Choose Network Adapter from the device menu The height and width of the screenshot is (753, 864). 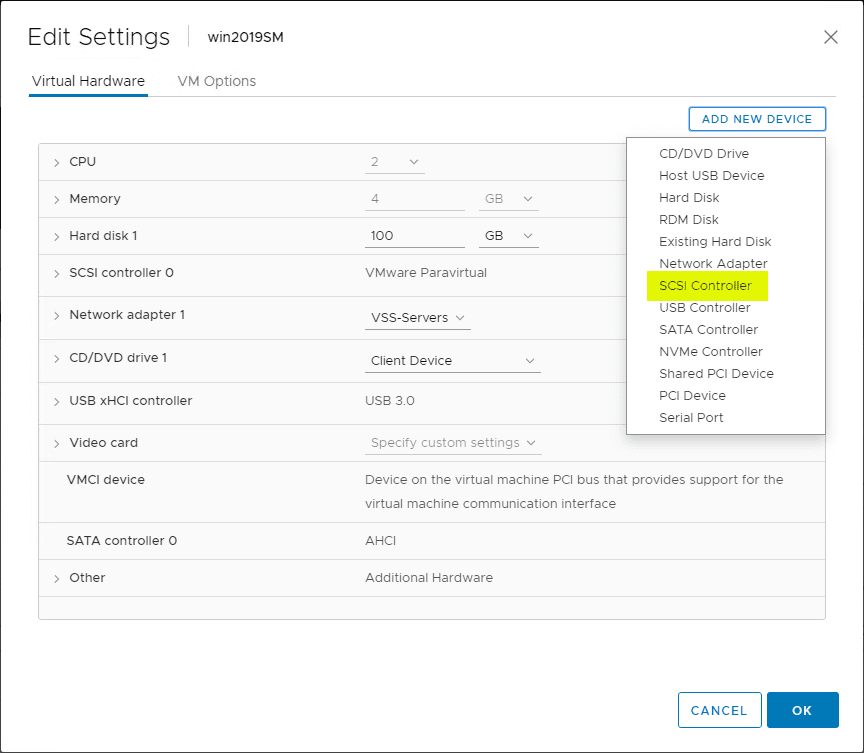click(x=714, y=263)
